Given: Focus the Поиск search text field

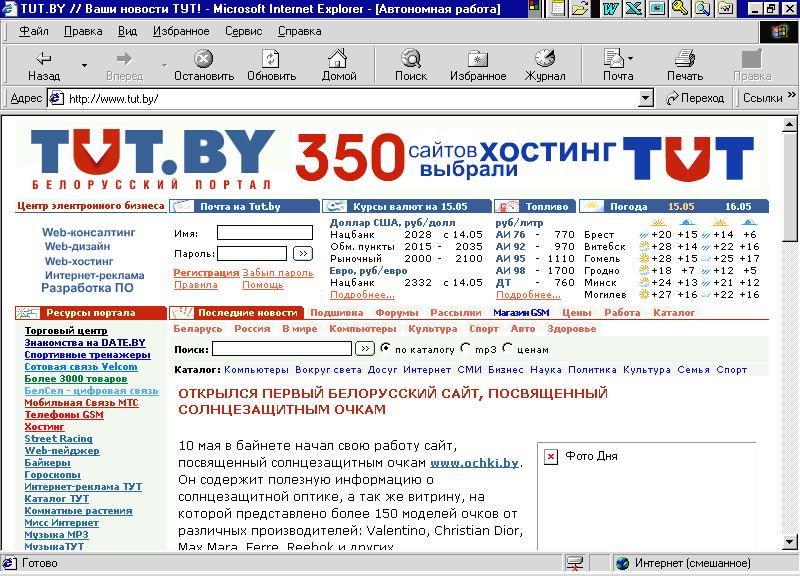Looking at the screenshot, I should (x=282, y=348).
